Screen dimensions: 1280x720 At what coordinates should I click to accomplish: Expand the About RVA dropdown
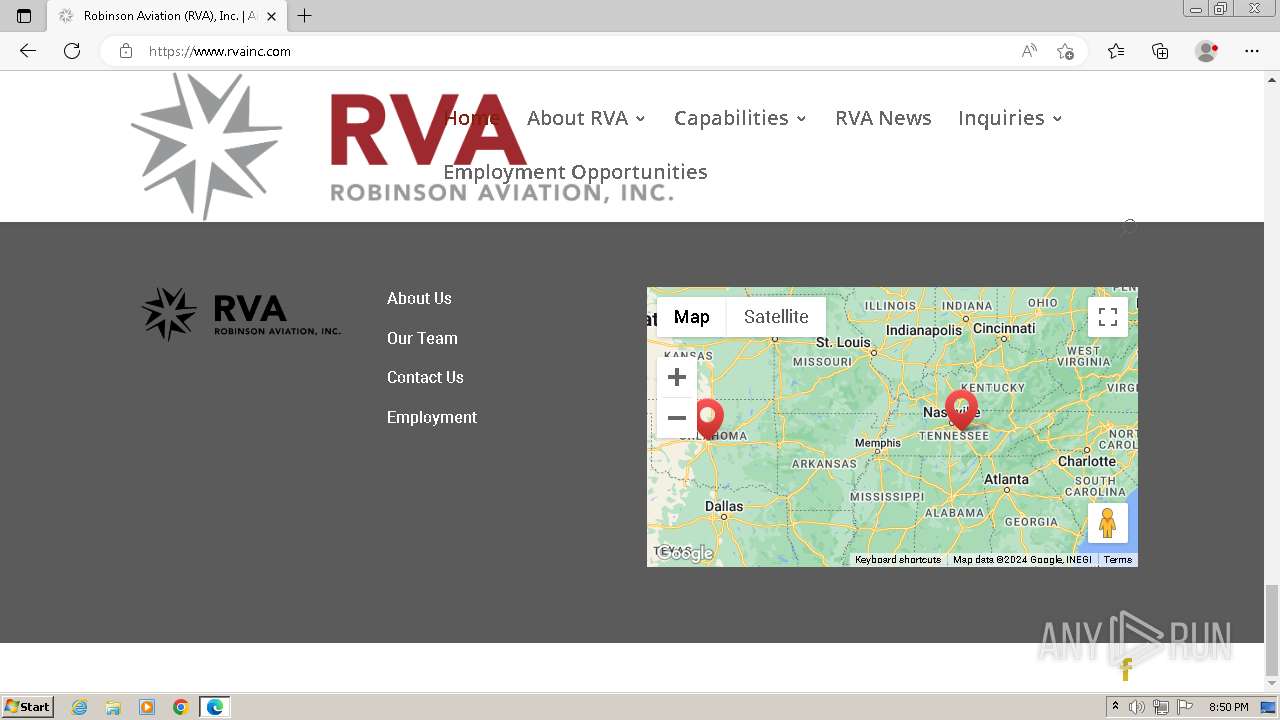(586, 118)
